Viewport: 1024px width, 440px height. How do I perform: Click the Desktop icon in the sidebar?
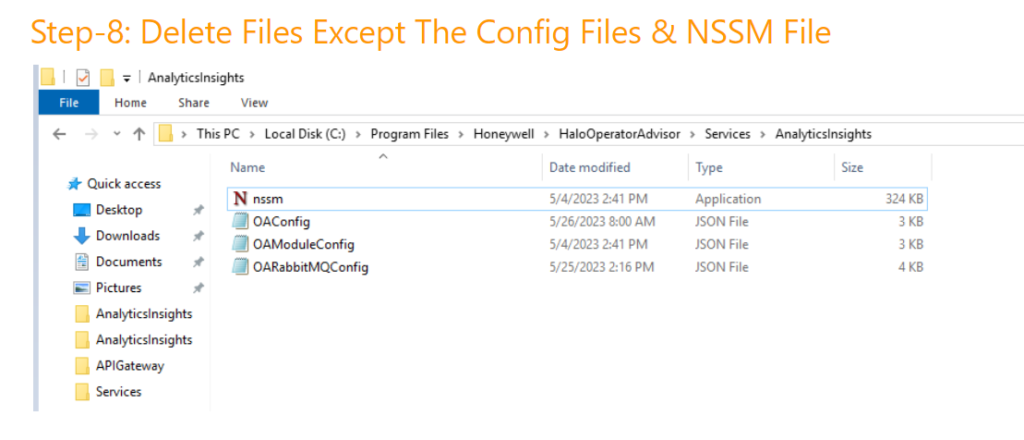83,210
